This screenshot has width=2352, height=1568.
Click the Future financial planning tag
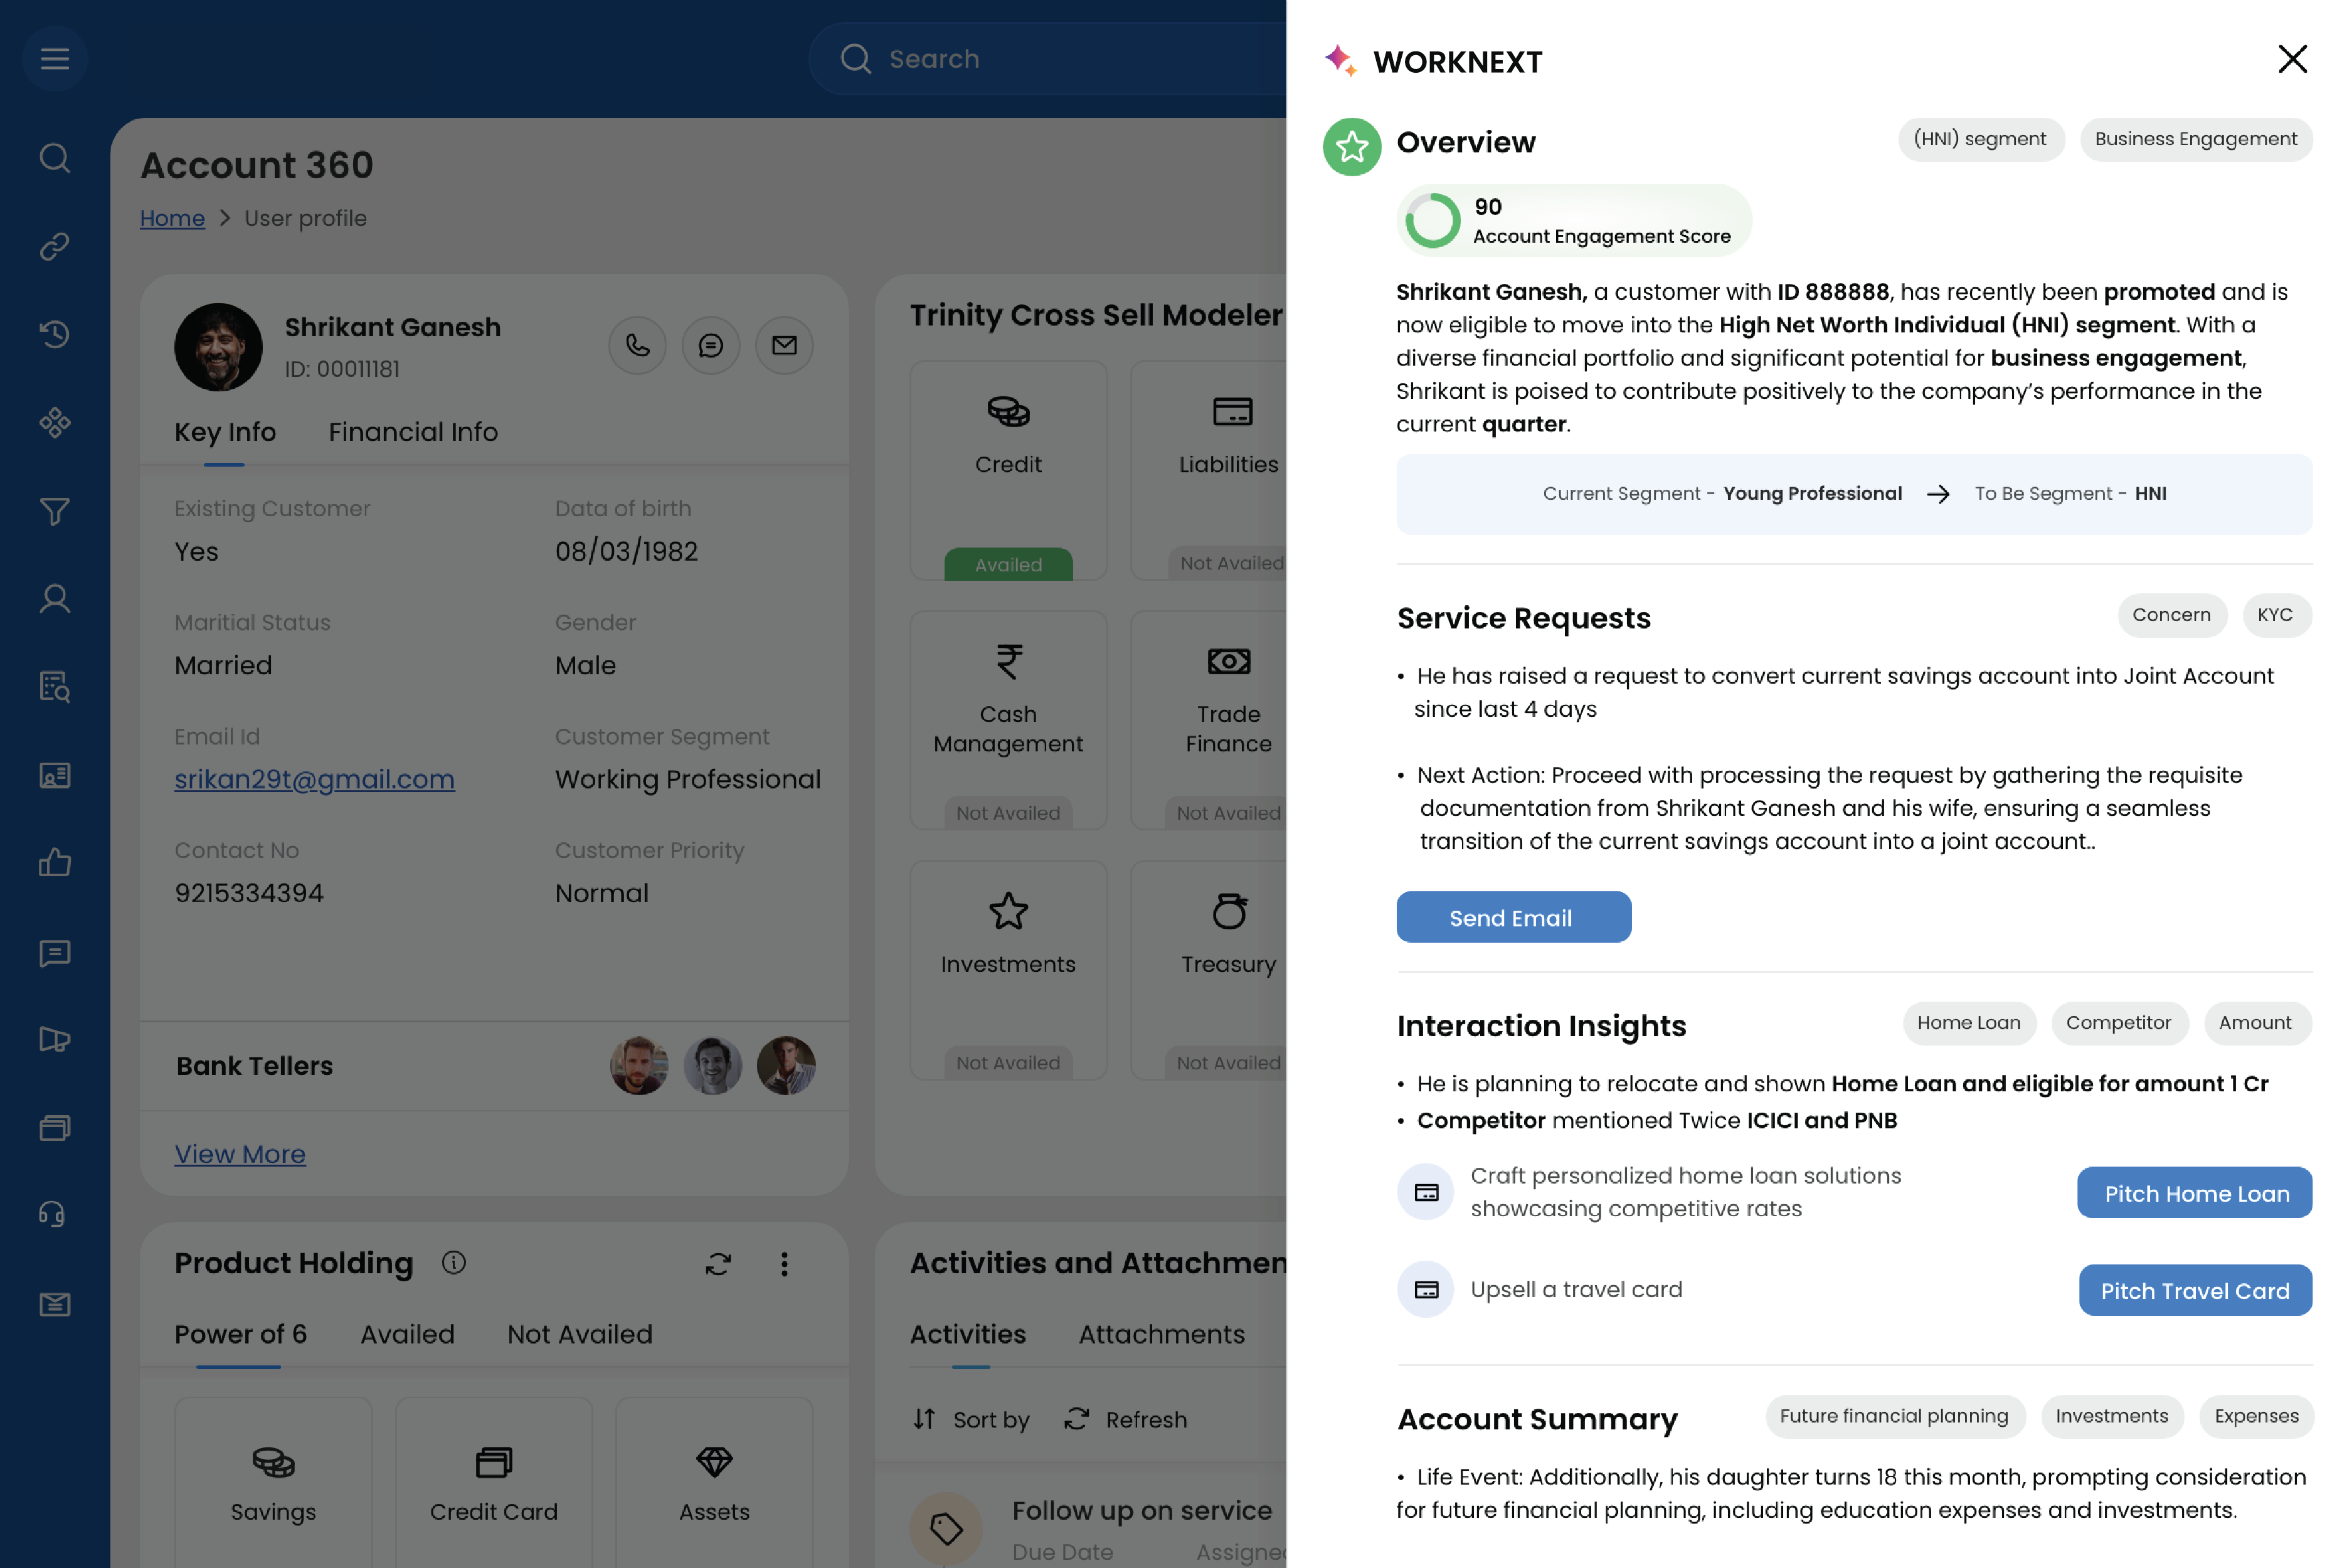(x=1895, y=1417)
